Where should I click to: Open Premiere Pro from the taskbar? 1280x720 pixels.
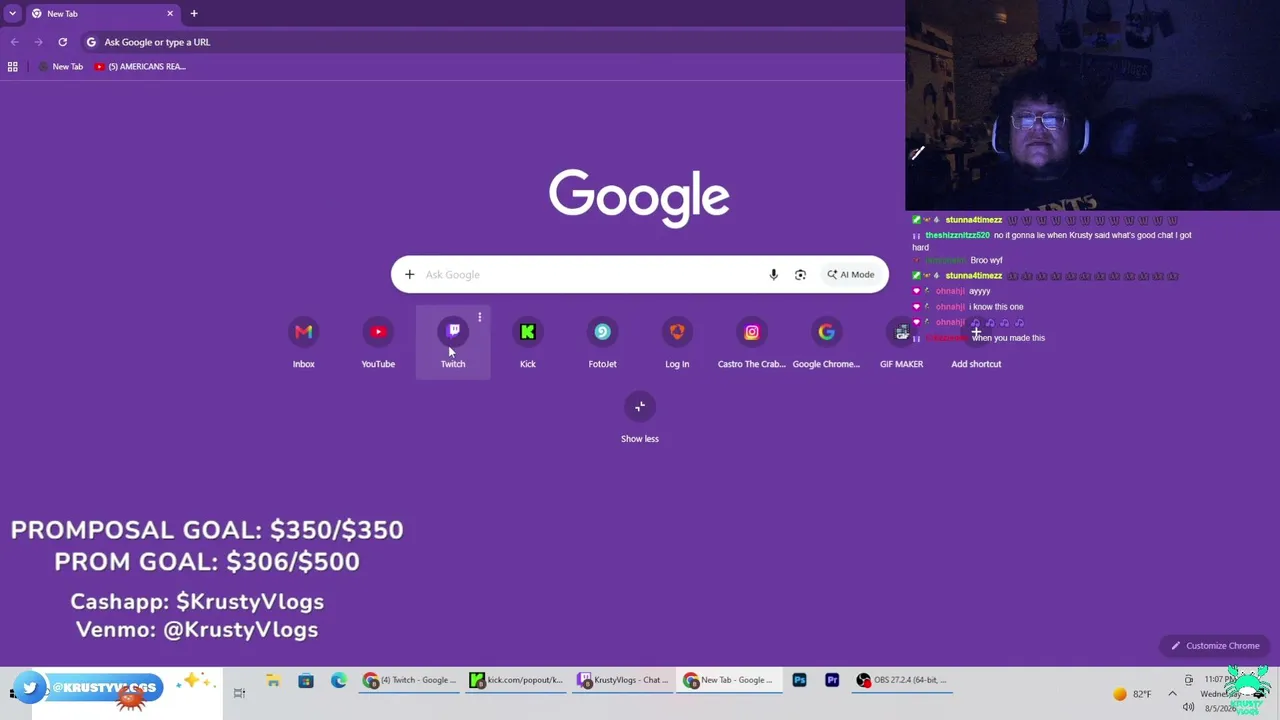click(x=832, y=681)
